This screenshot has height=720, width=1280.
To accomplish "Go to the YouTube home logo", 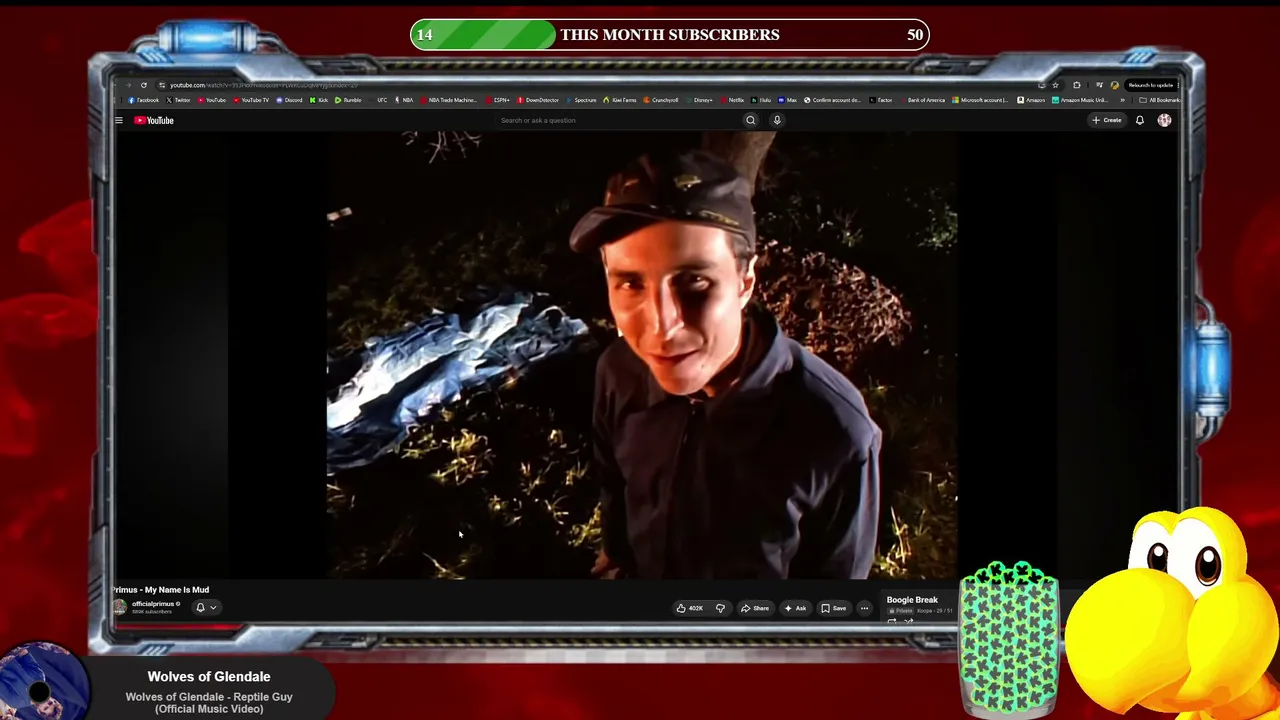I will [x=154, y=120].
